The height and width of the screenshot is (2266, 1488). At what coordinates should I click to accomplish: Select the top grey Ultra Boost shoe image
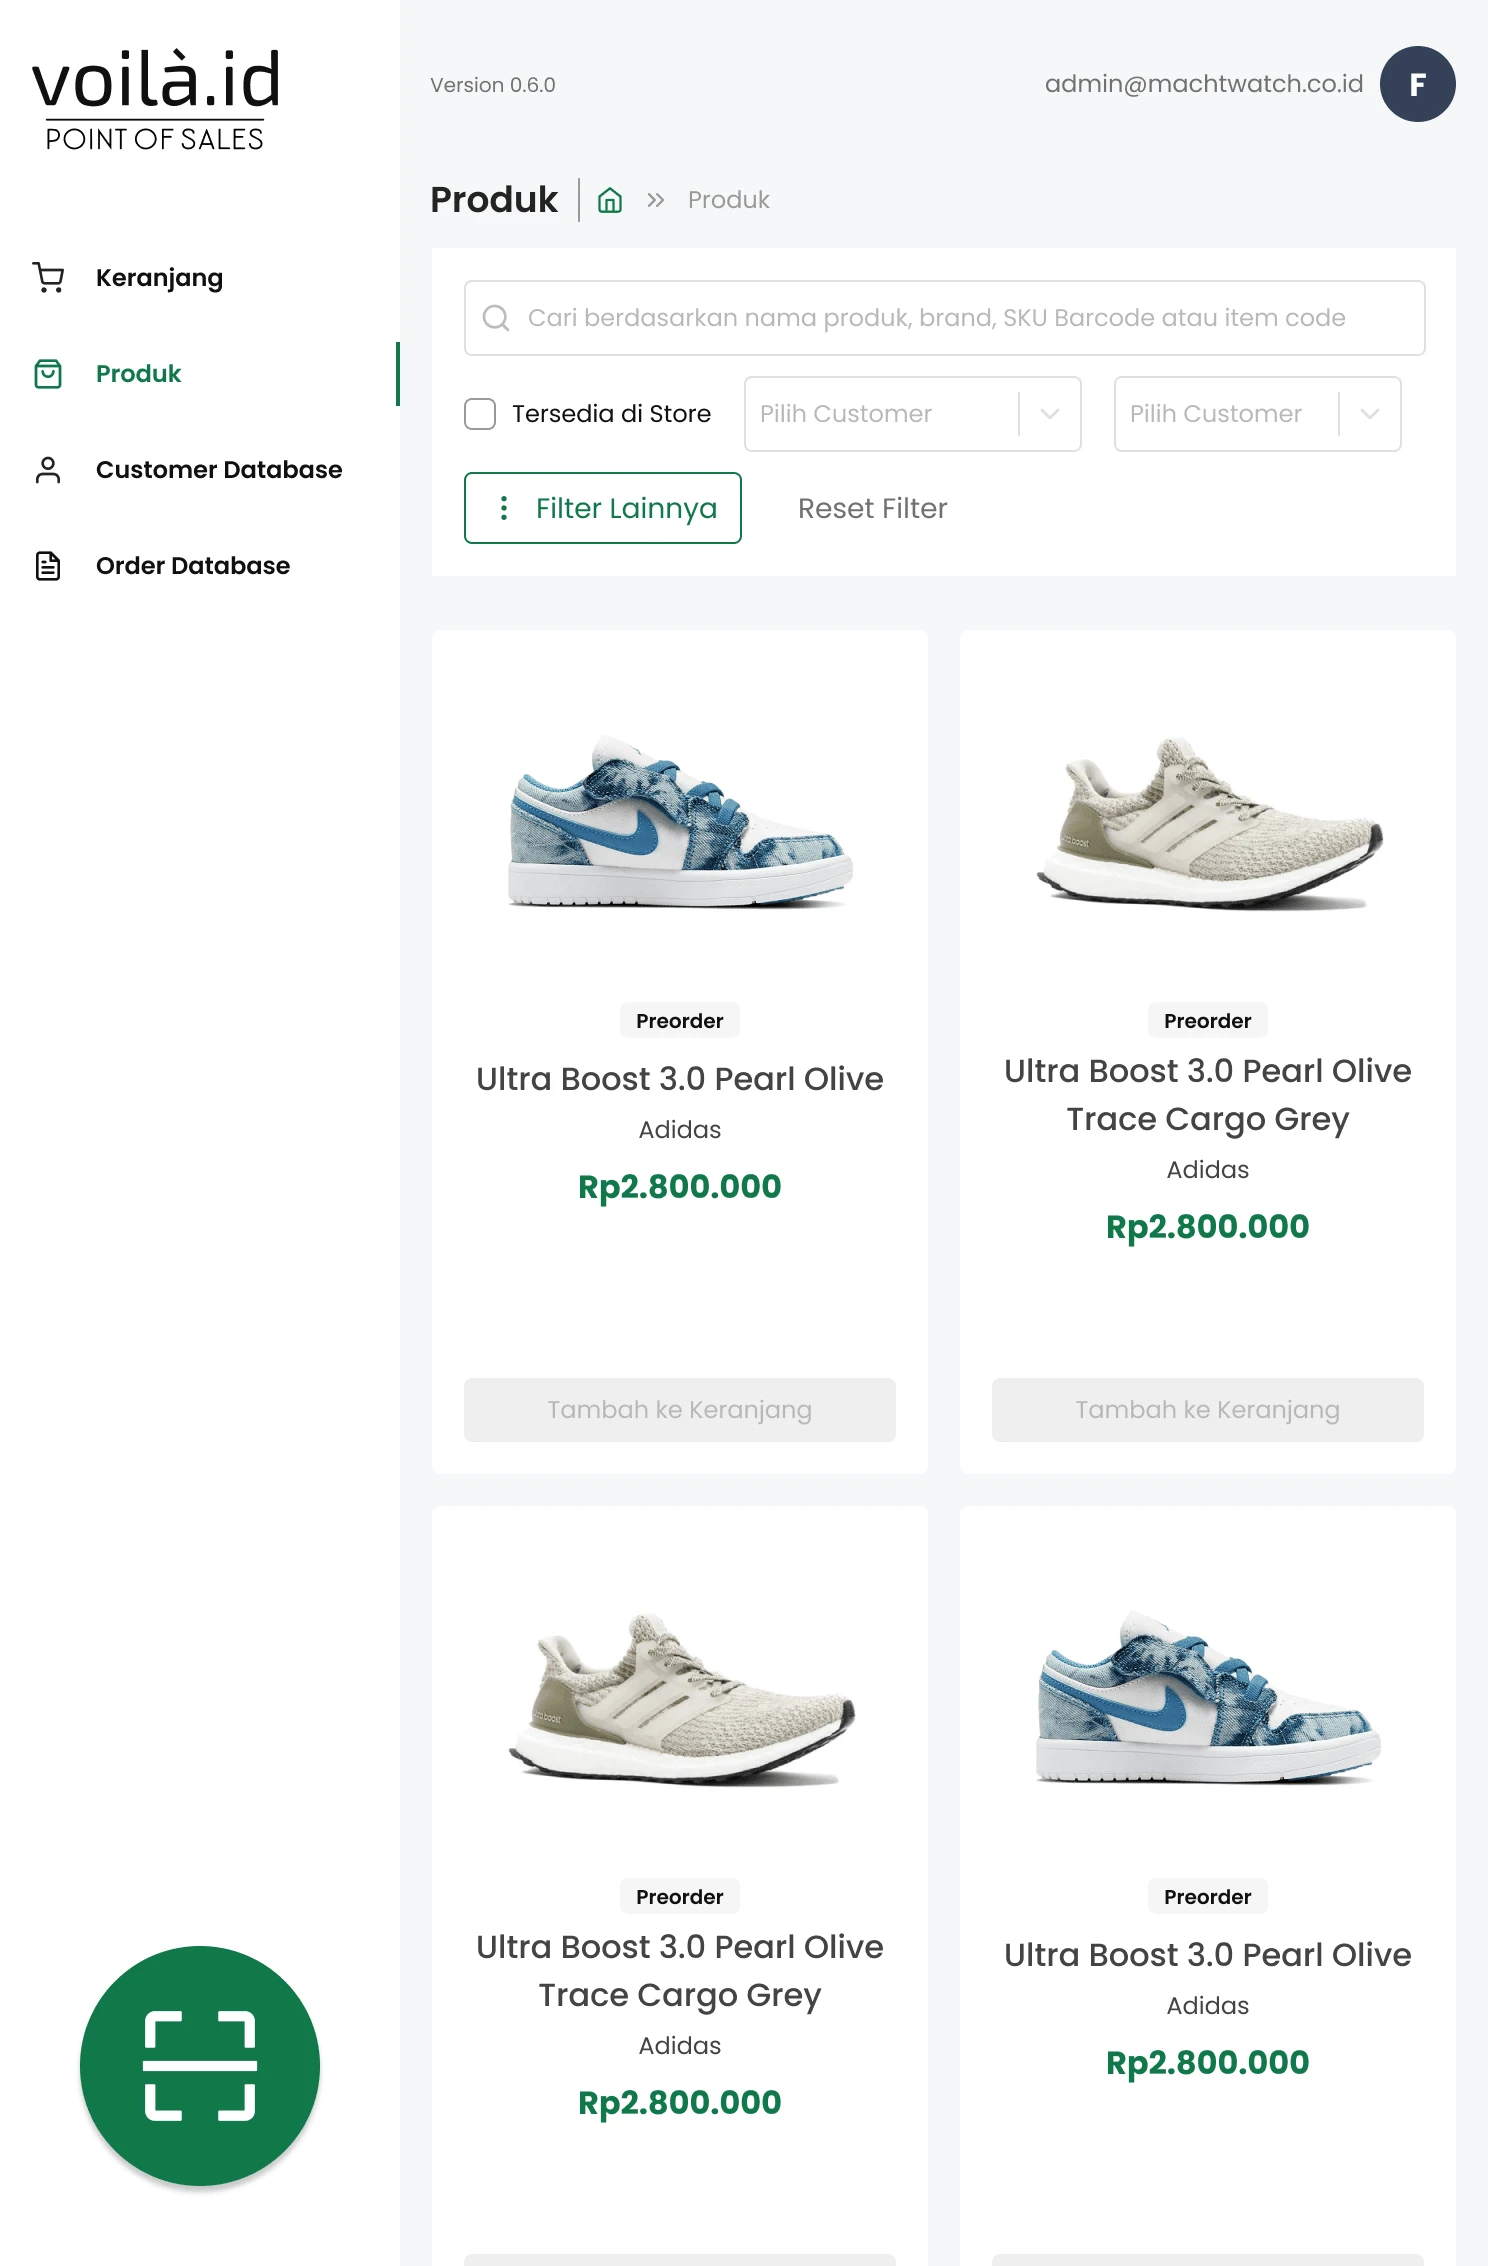(x=1208, y=822)
